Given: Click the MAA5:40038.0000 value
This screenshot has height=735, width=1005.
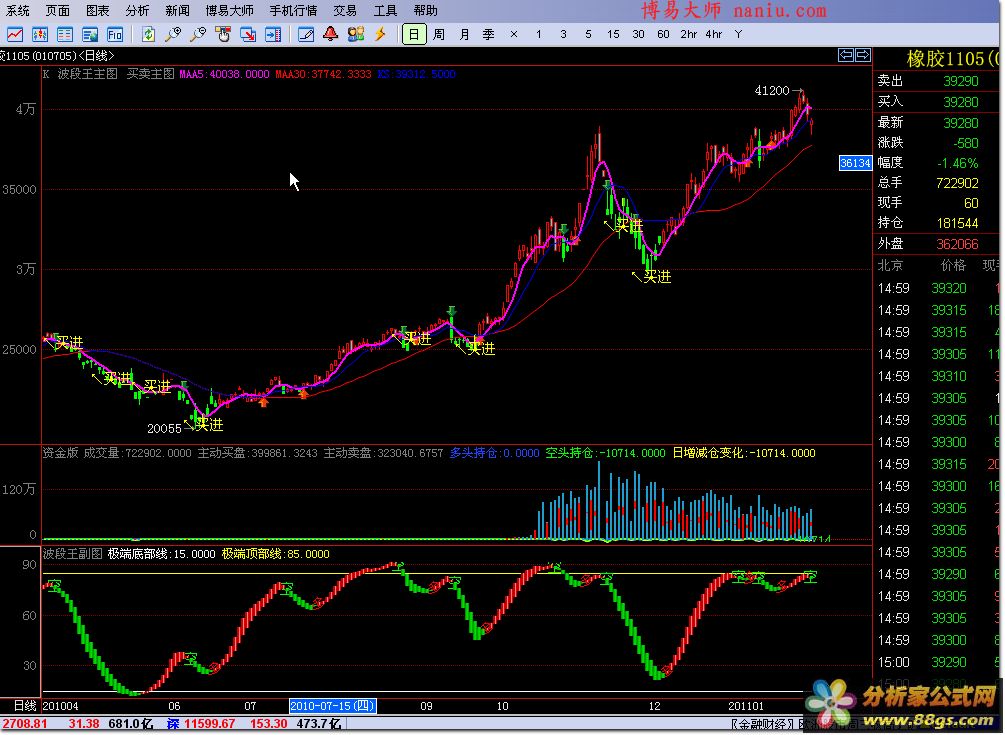Looking at the screenshot, I should pos(224,74).
